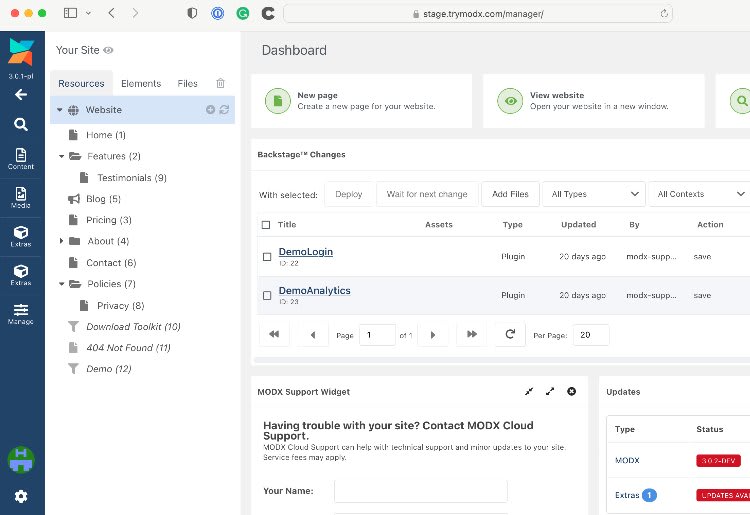Expand the About folder
Image resolution: width=750 pixels, height=515 pixels.
(x=61, y=241)
